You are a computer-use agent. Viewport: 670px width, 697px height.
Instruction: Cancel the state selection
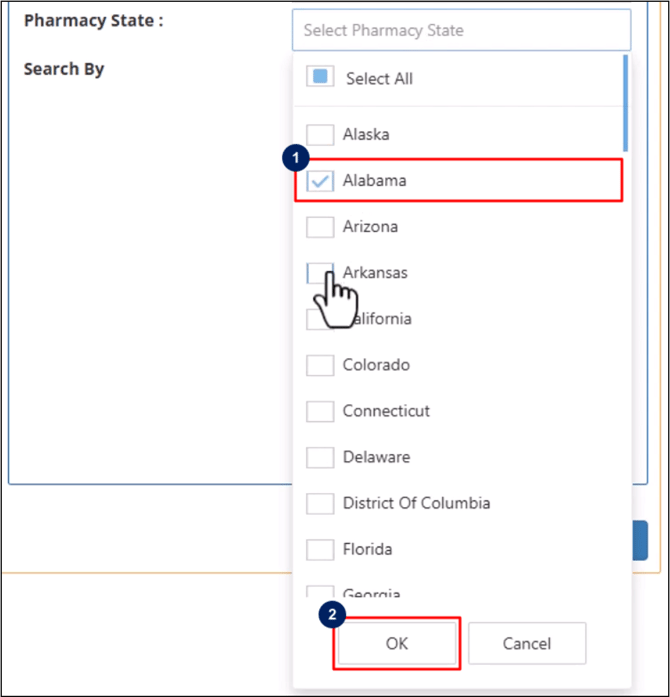click(x=526, y=643)
